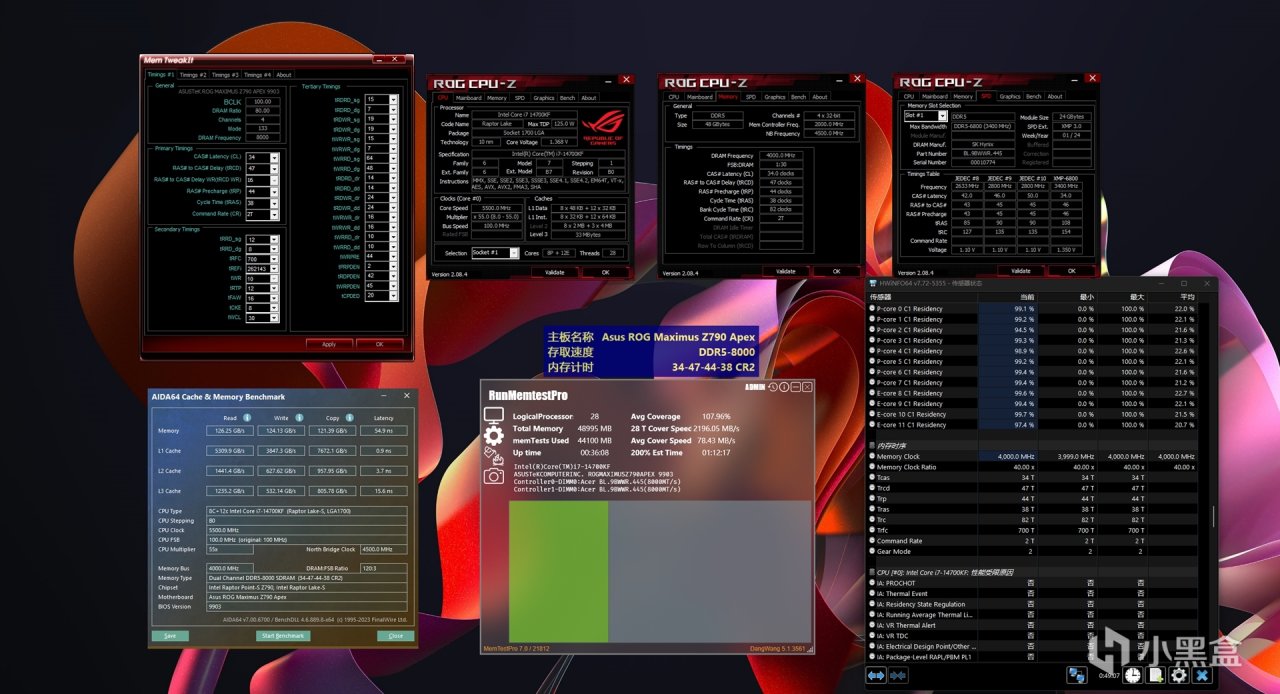Open the monitor icon in RunMemtestPro
The height and width of the screenshot is (694, 1280).
tap(493, 416)
